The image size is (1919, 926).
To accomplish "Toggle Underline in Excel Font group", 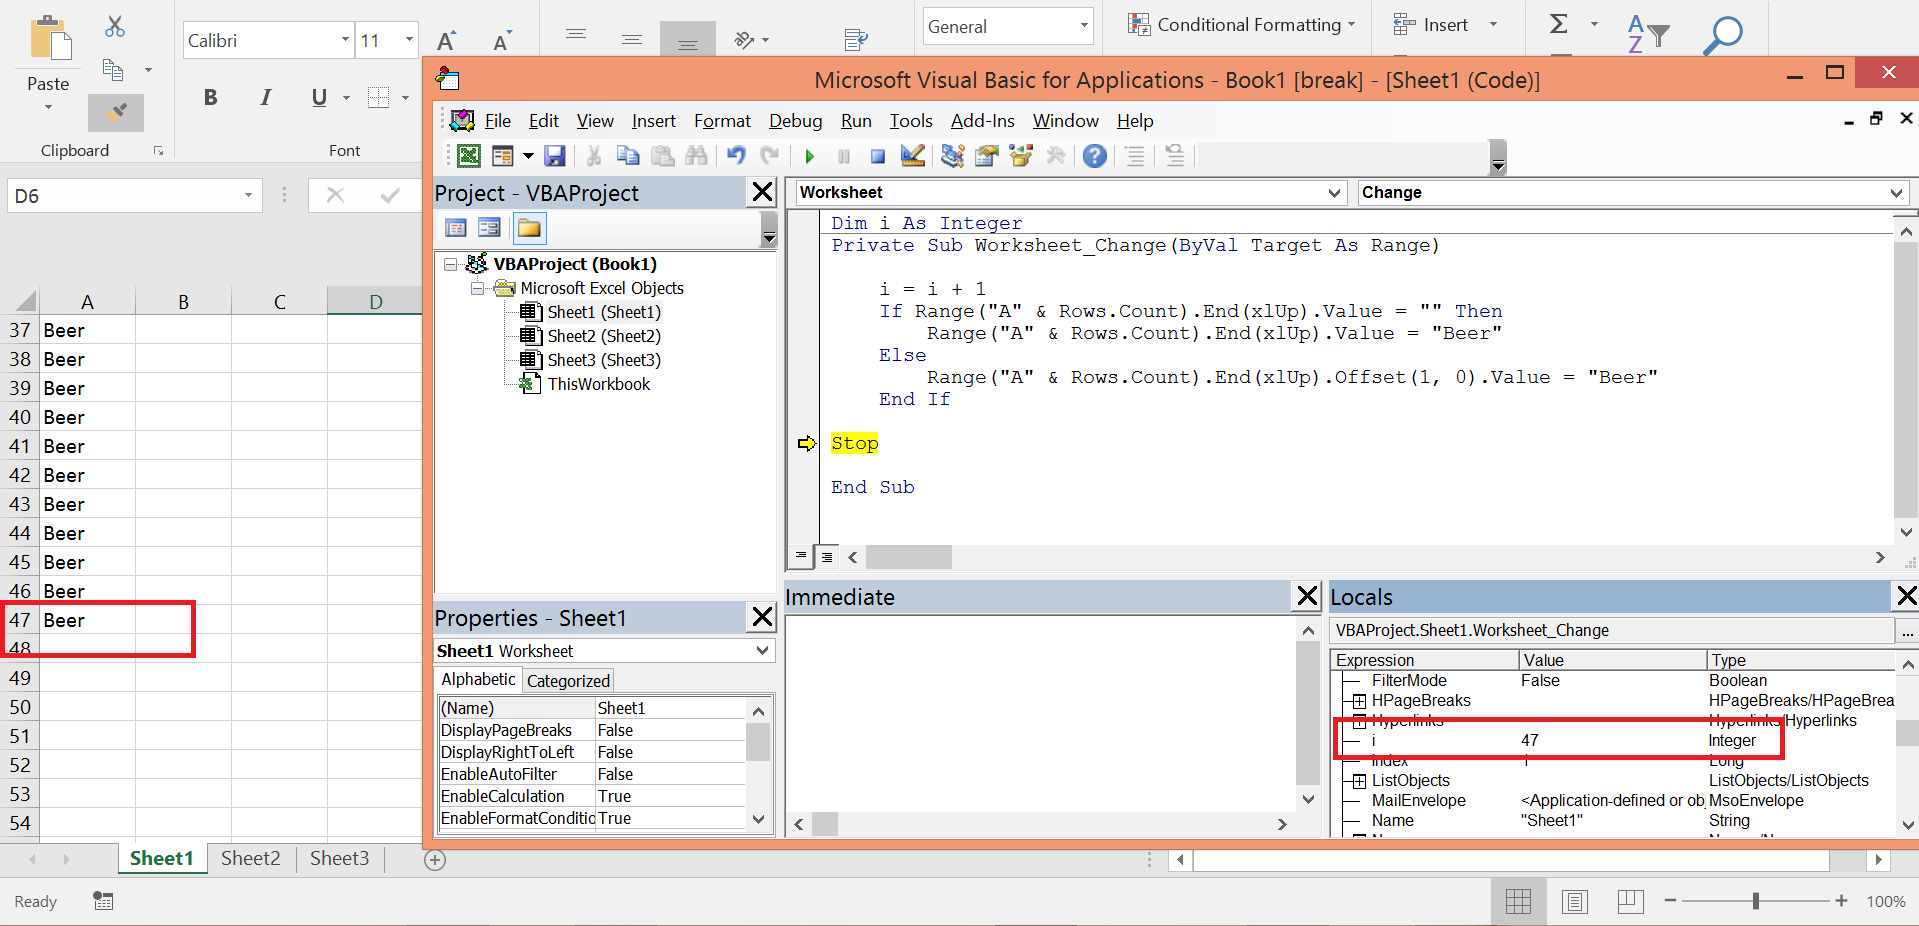I will 319,97.
